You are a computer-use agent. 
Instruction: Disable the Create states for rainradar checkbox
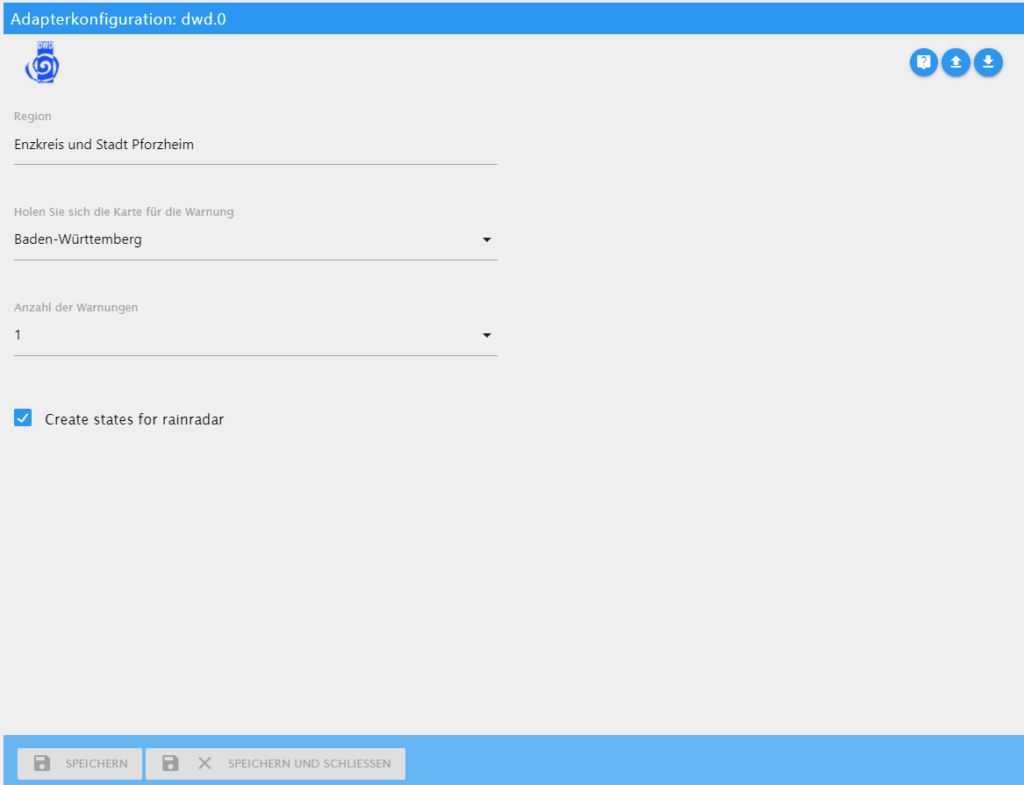pyautogui.click(x=22, y=417)
